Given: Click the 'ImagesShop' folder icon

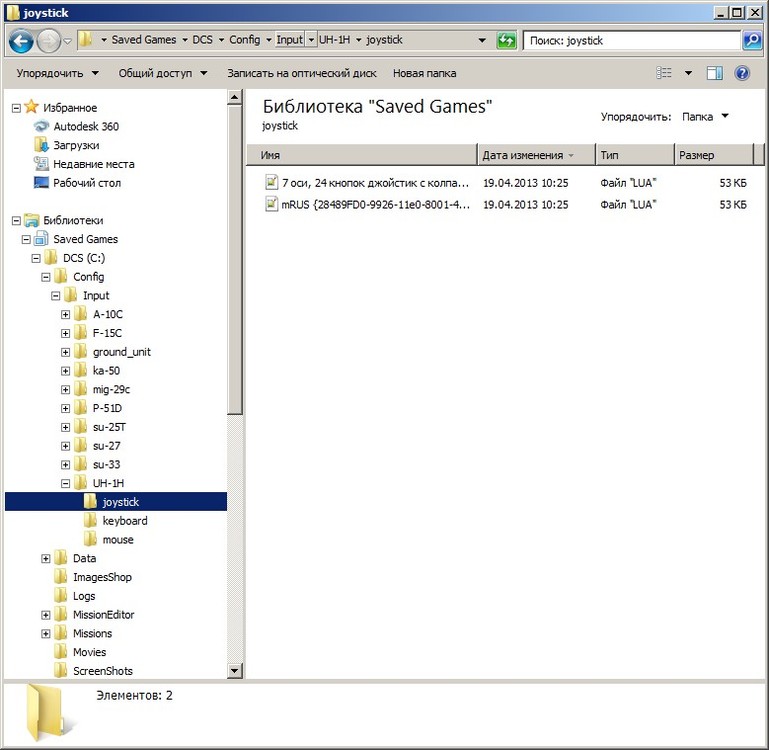Looking at the screenshot, I should 61,577.
